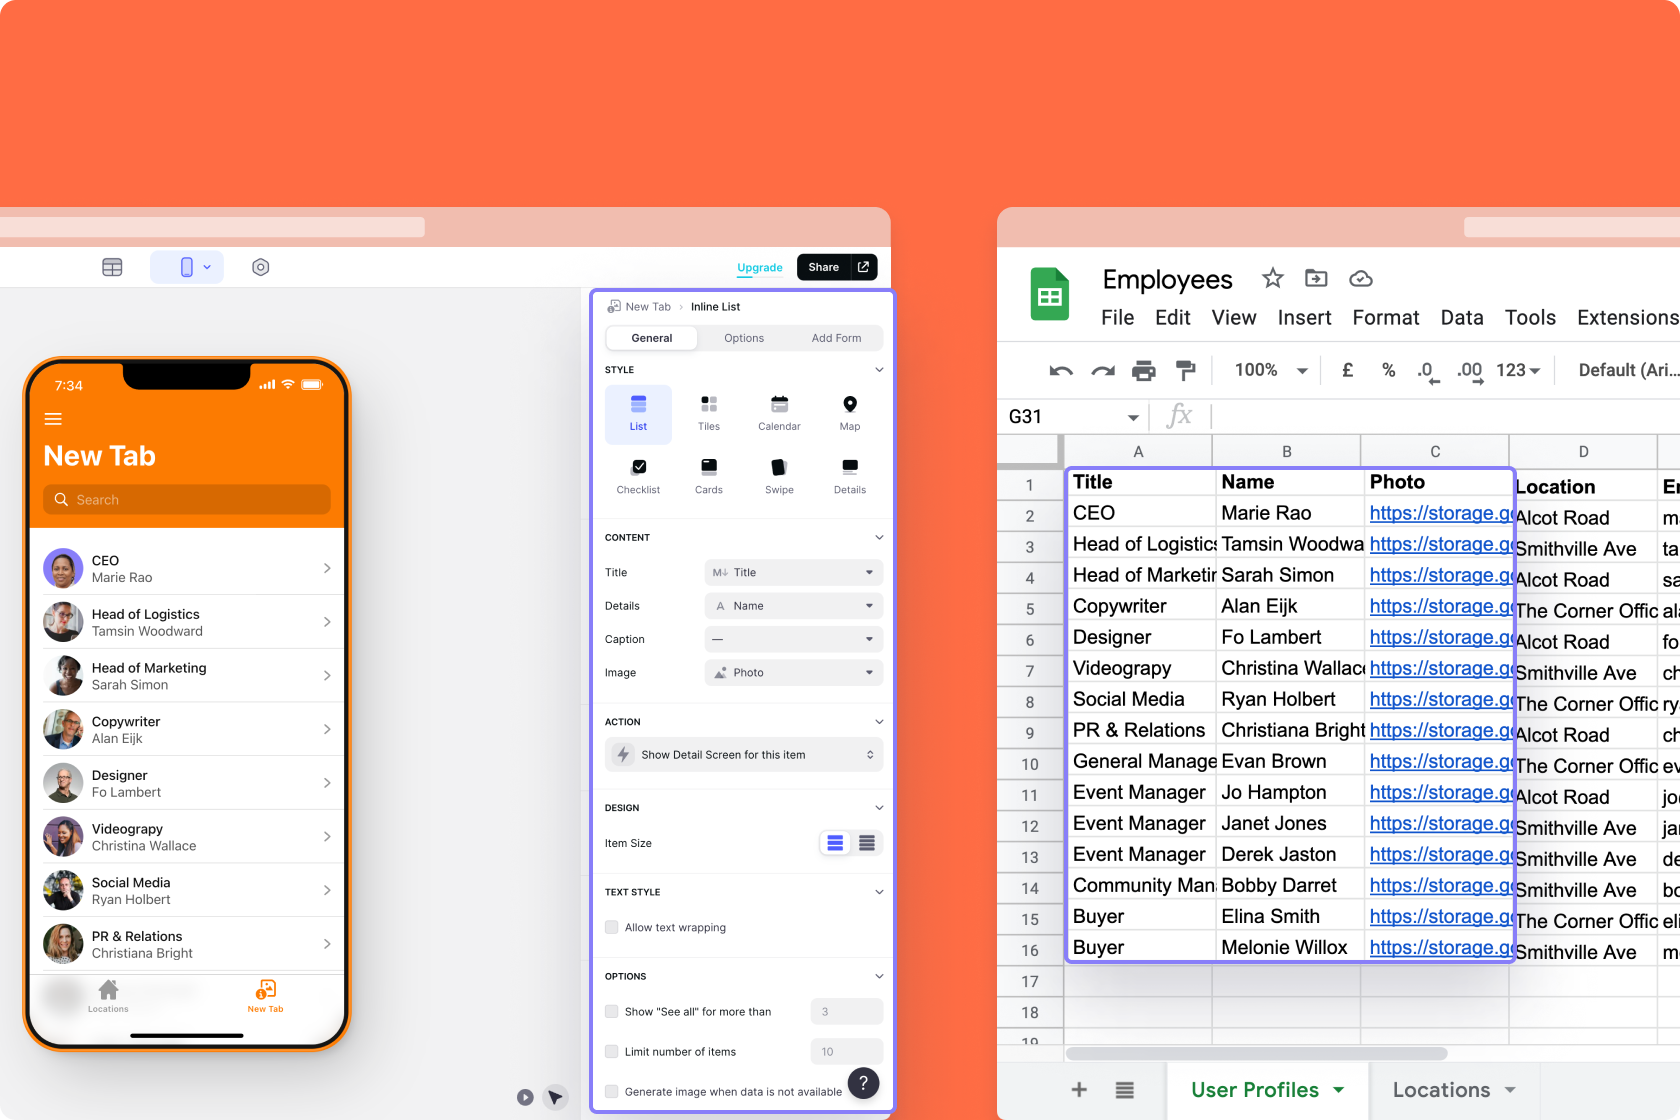Open the Details Name dropdown

tap(793, 606)
